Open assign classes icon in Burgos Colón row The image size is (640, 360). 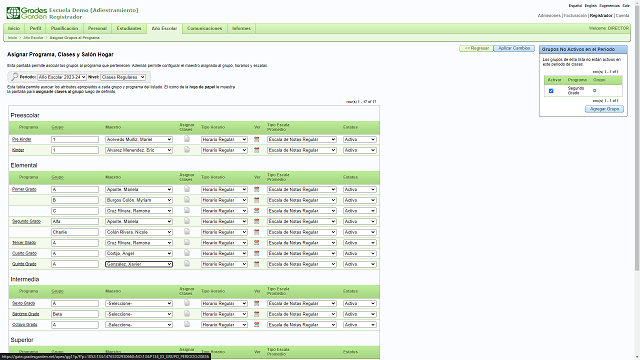point(187,200)
